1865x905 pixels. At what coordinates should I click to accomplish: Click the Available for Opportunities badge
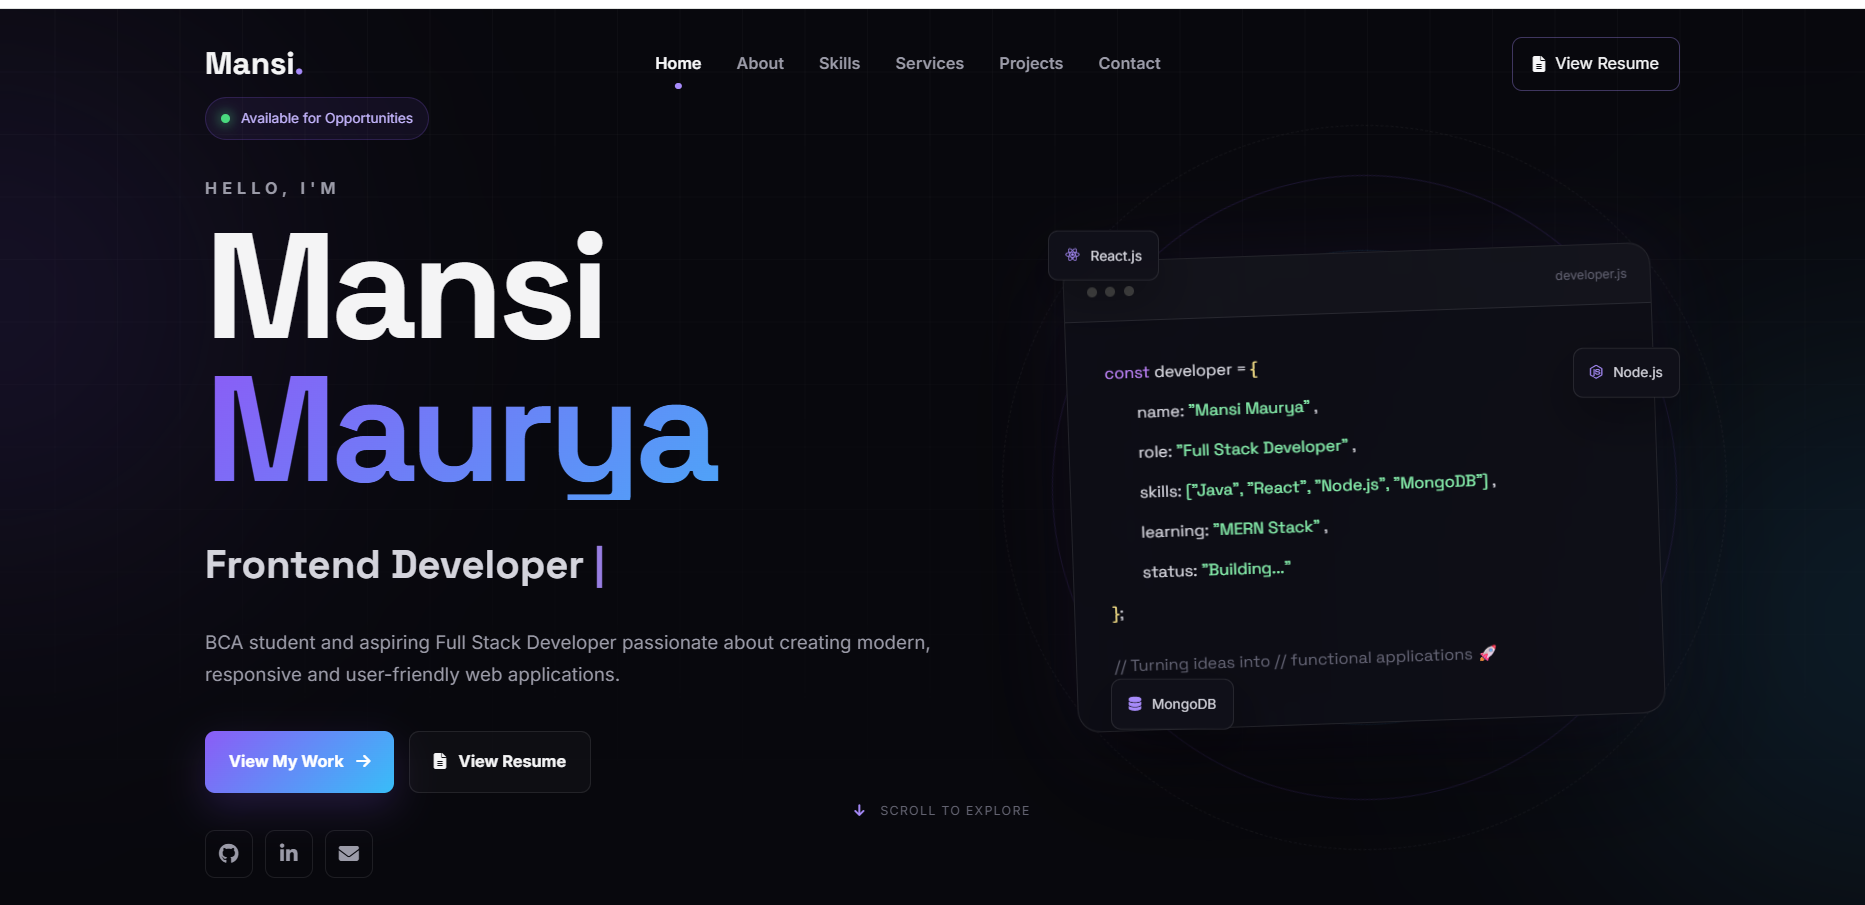click(317, 118)
